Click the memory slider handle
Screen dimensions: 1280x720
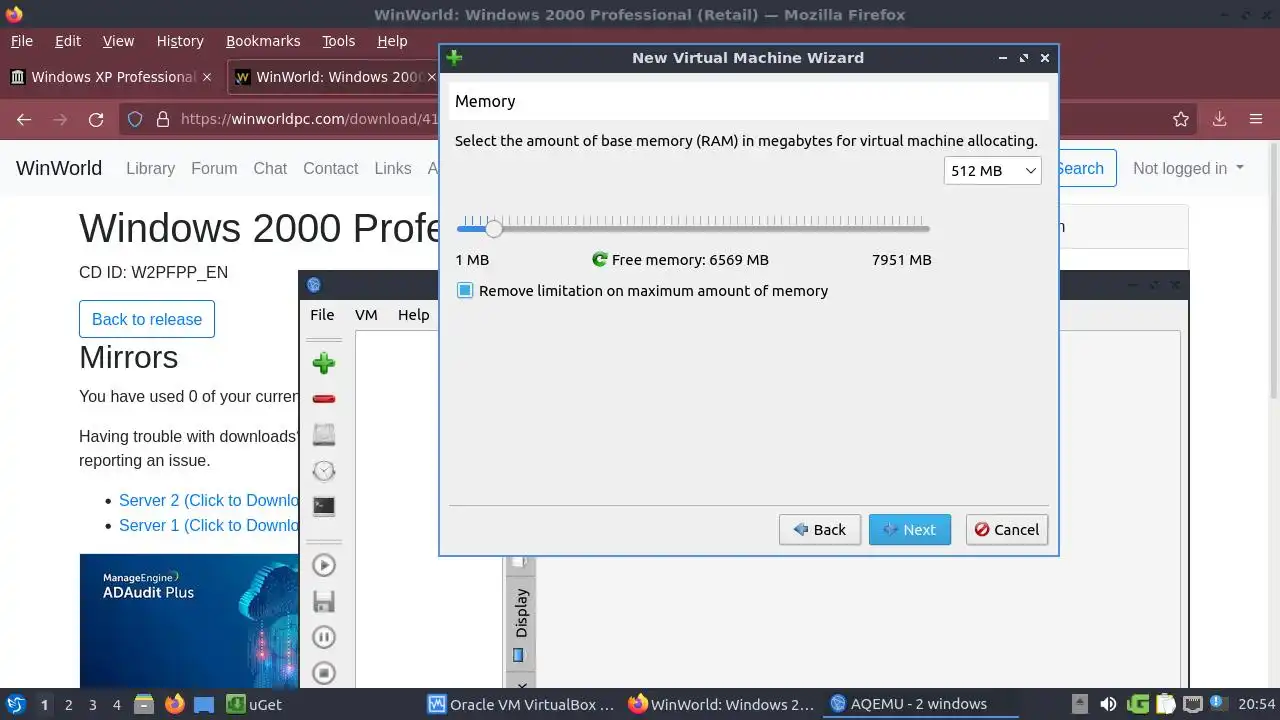tap(493, 229)
